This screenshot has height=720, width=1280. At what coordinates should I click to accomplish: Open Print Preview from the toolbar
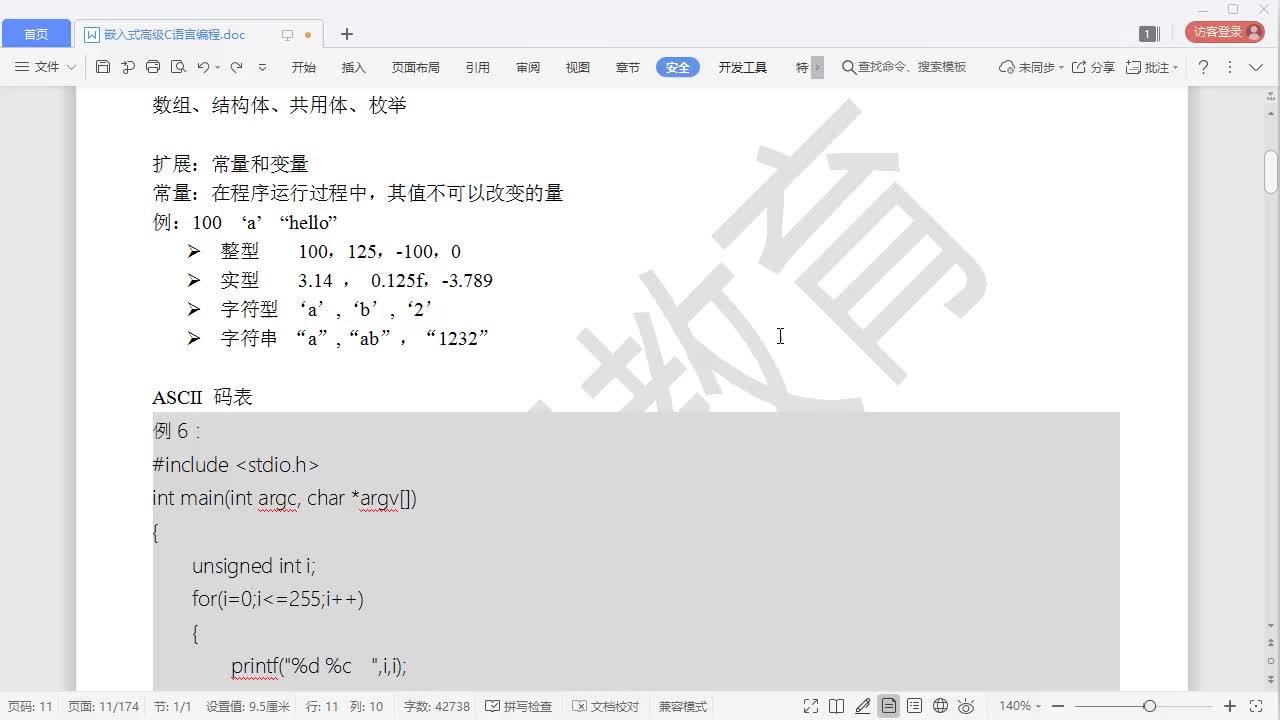(178, 67)
